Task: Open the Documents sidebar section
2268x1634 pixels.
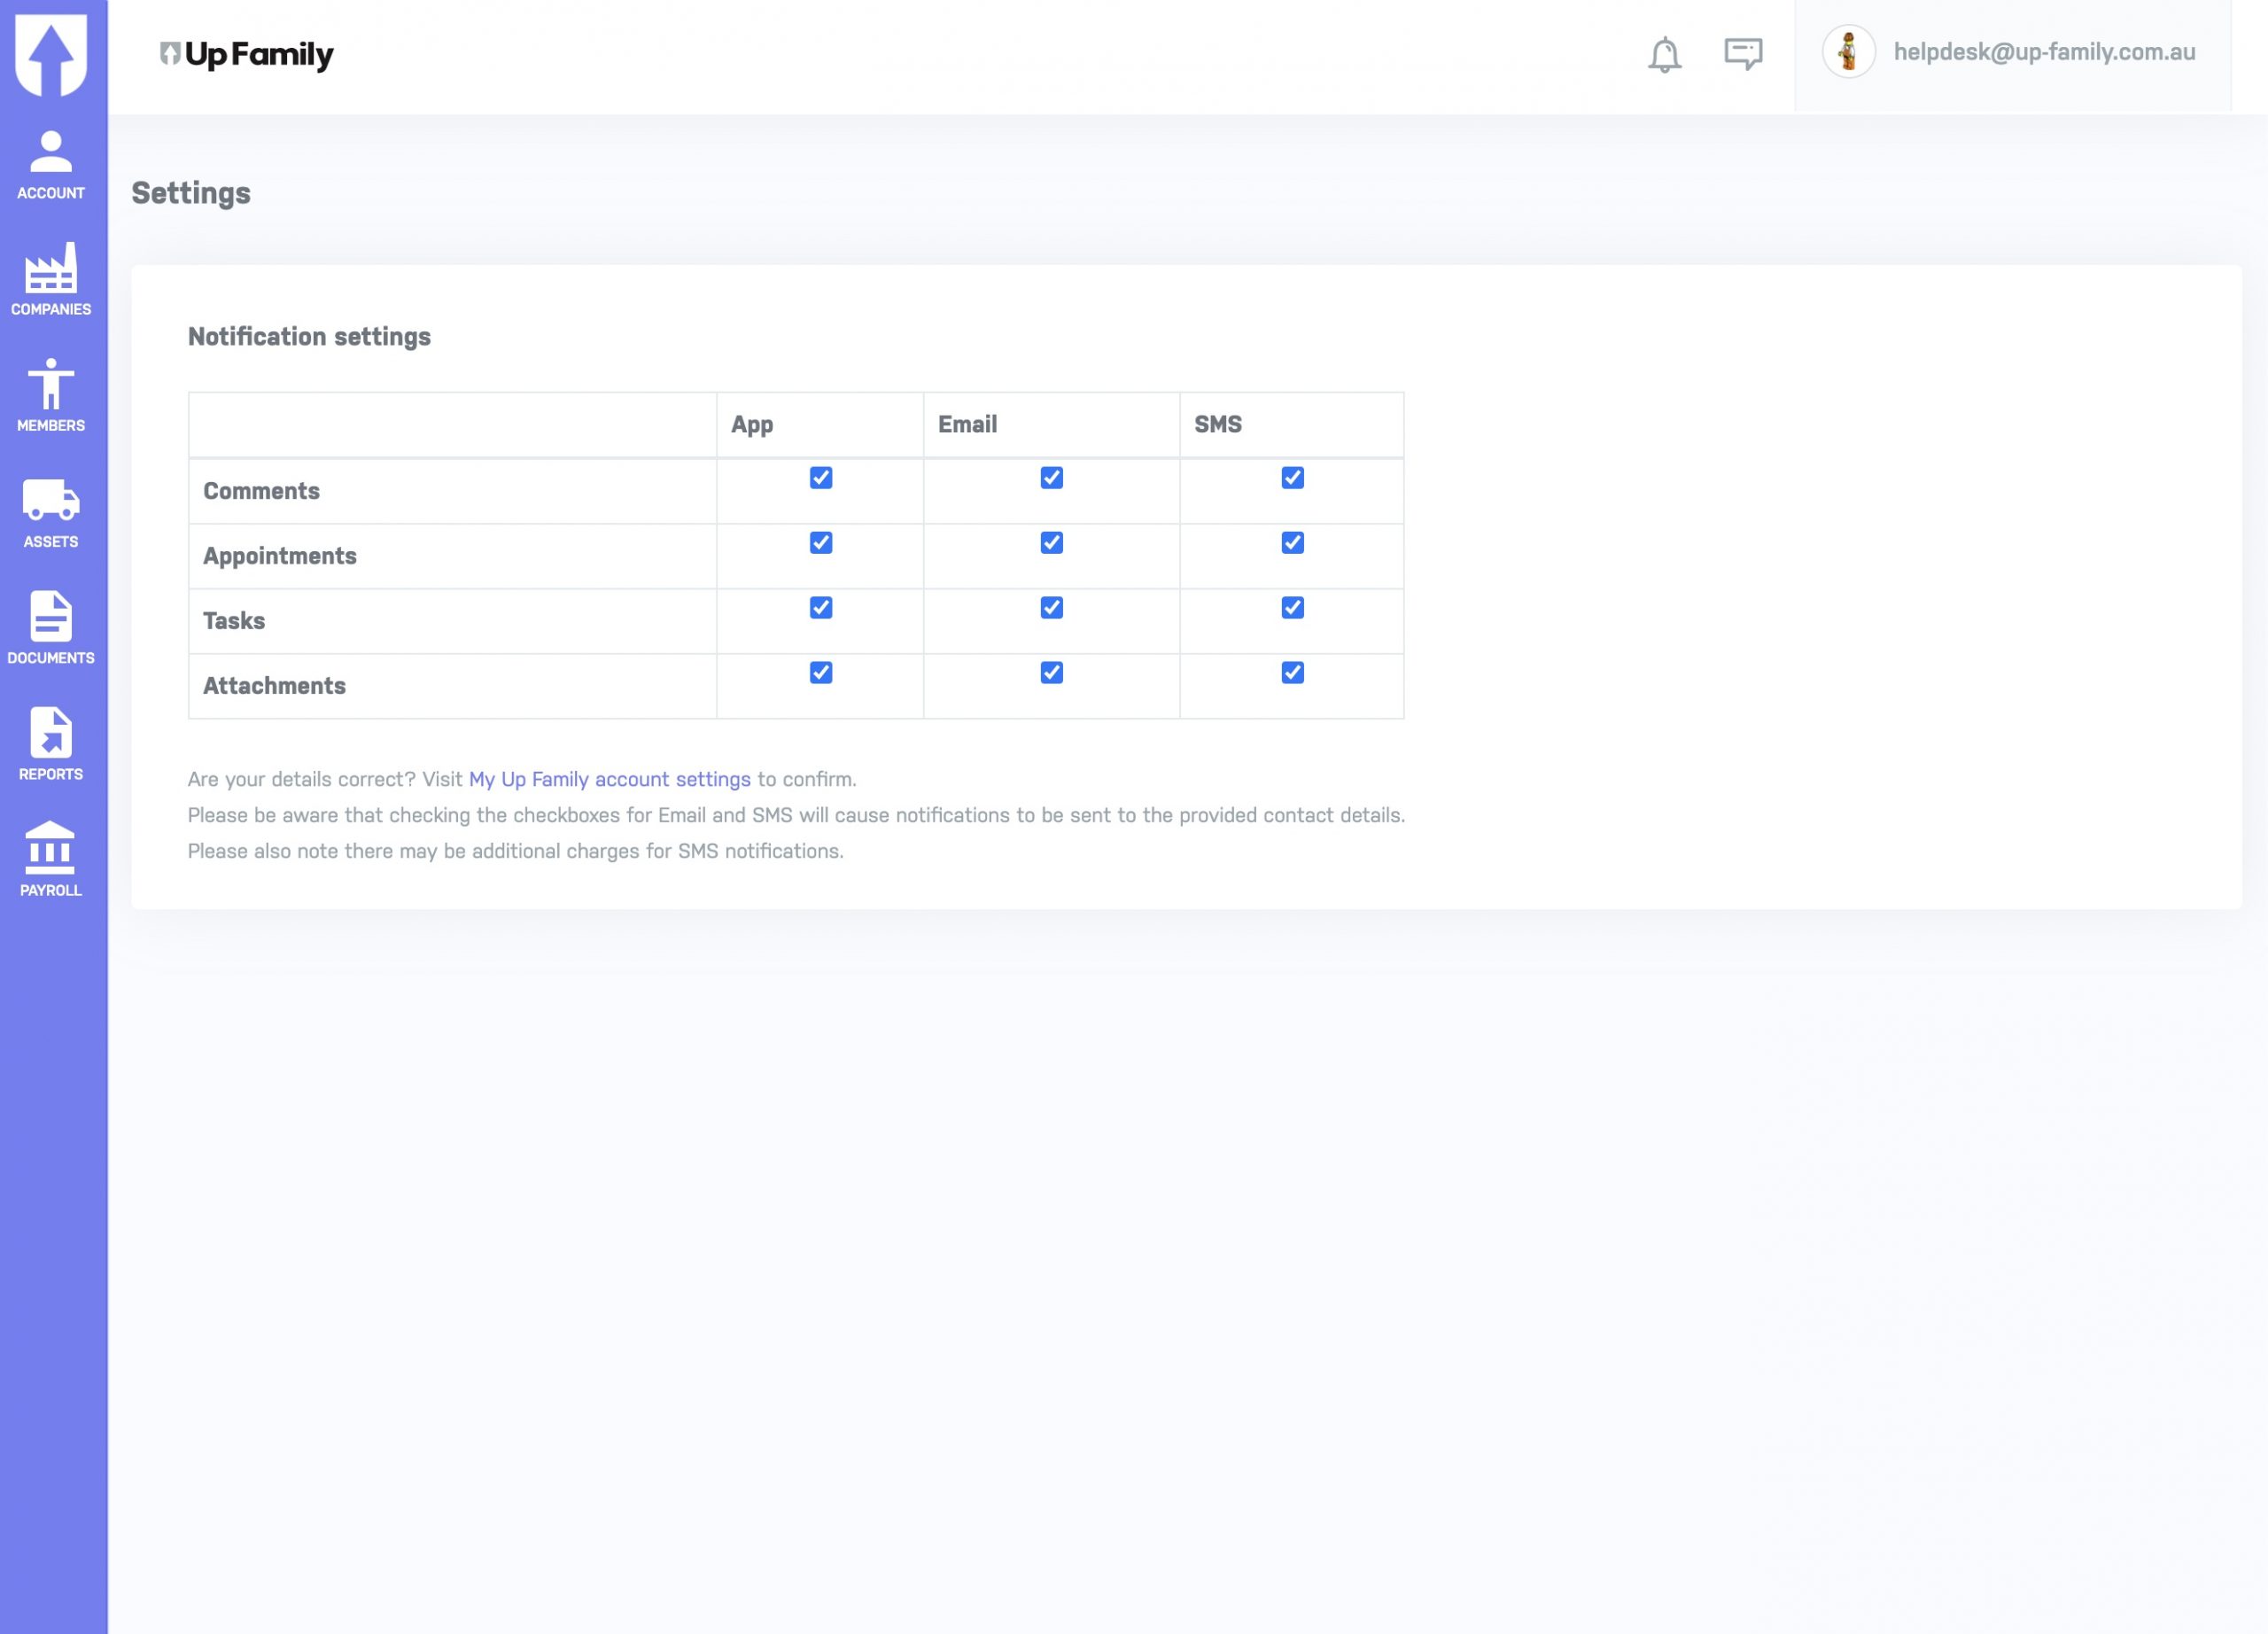Action: pyautogui.click(x=51, y=629)
